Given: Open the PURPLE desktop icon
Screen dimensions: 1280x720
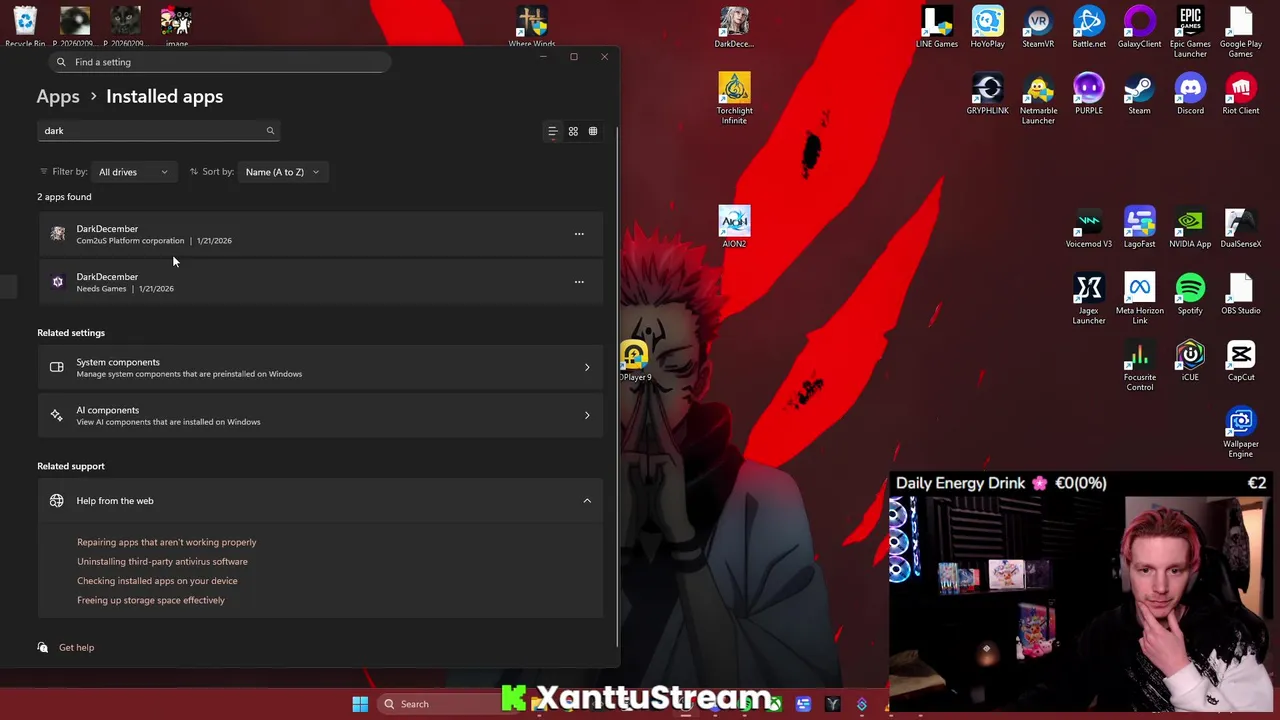Looking at the screenshot, I should click(1089, 94).
